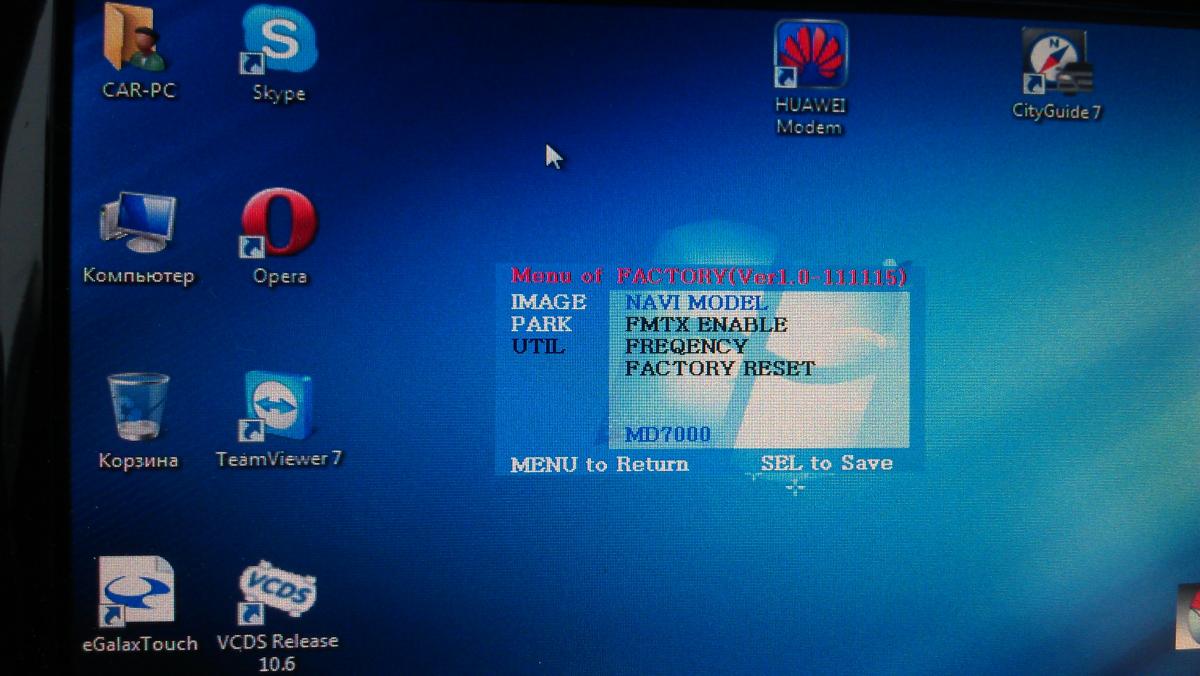Click the MD7000 model value
This screenshot has width=1200, height=676.
tap(667, 434)
